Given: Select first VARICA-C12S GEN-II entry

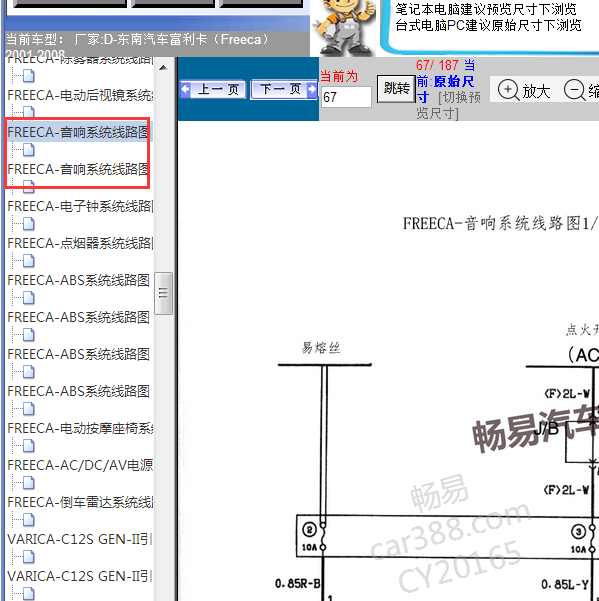Looking at the screenshot, I should (80, 539).
